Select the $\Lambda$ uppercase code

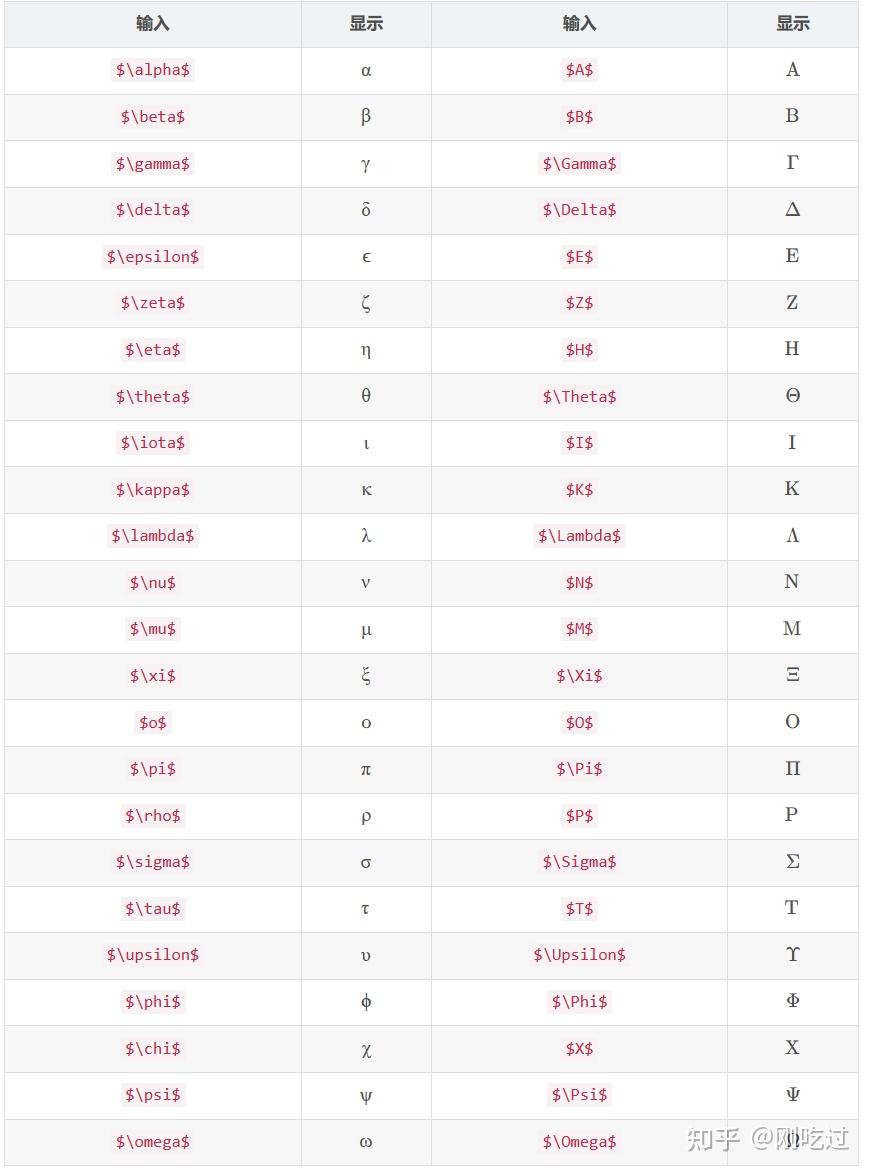tap(579, 536)
